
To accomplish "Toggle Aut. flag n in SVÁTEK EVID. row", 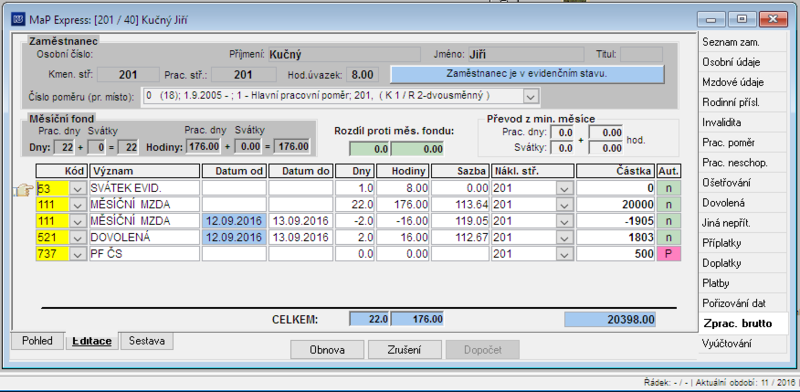I will [669, 188].
